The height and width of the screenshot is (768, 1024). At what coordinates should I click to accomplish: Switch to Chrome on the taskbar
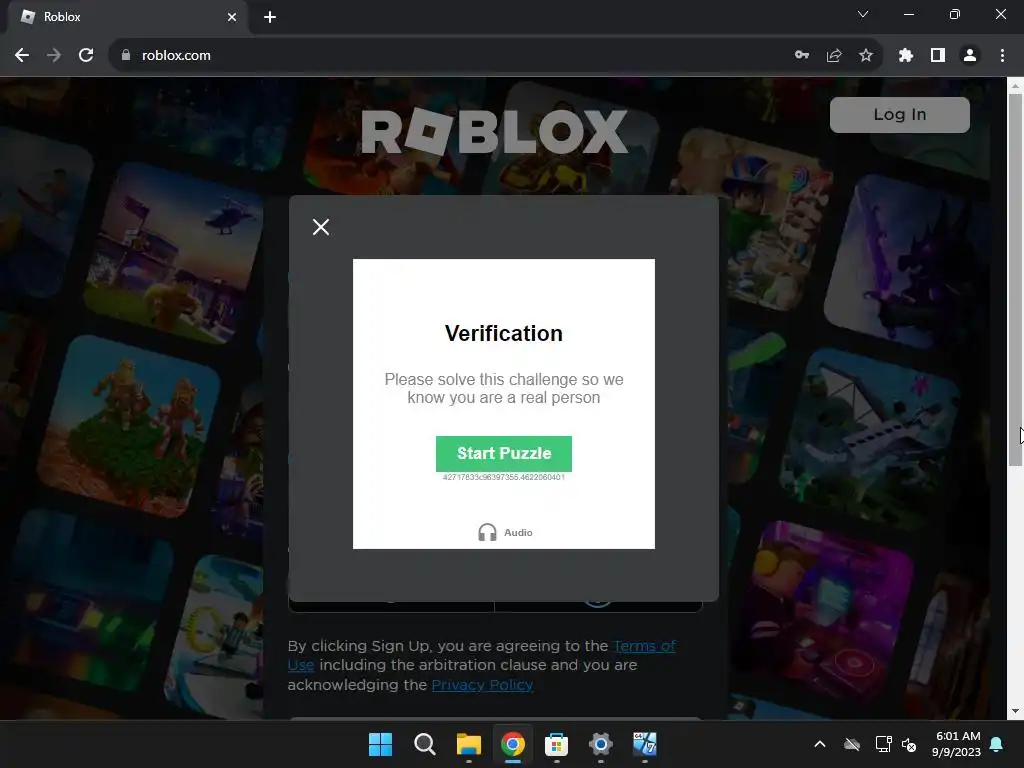point(513,744)
